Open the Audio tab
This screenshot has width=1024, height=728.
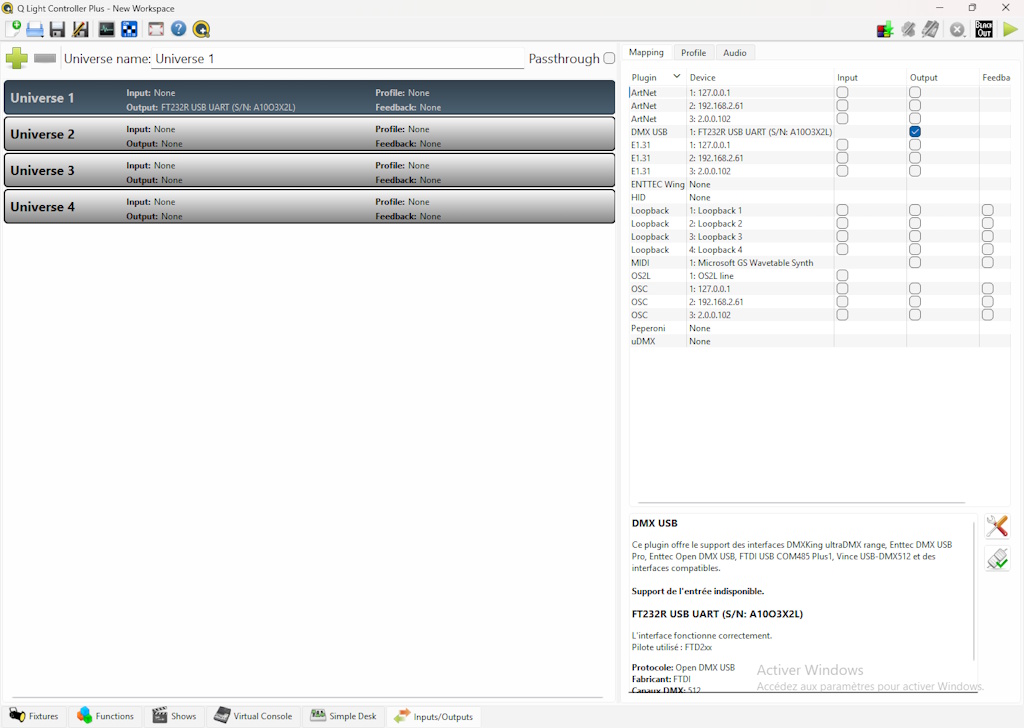tap(734, 53)
